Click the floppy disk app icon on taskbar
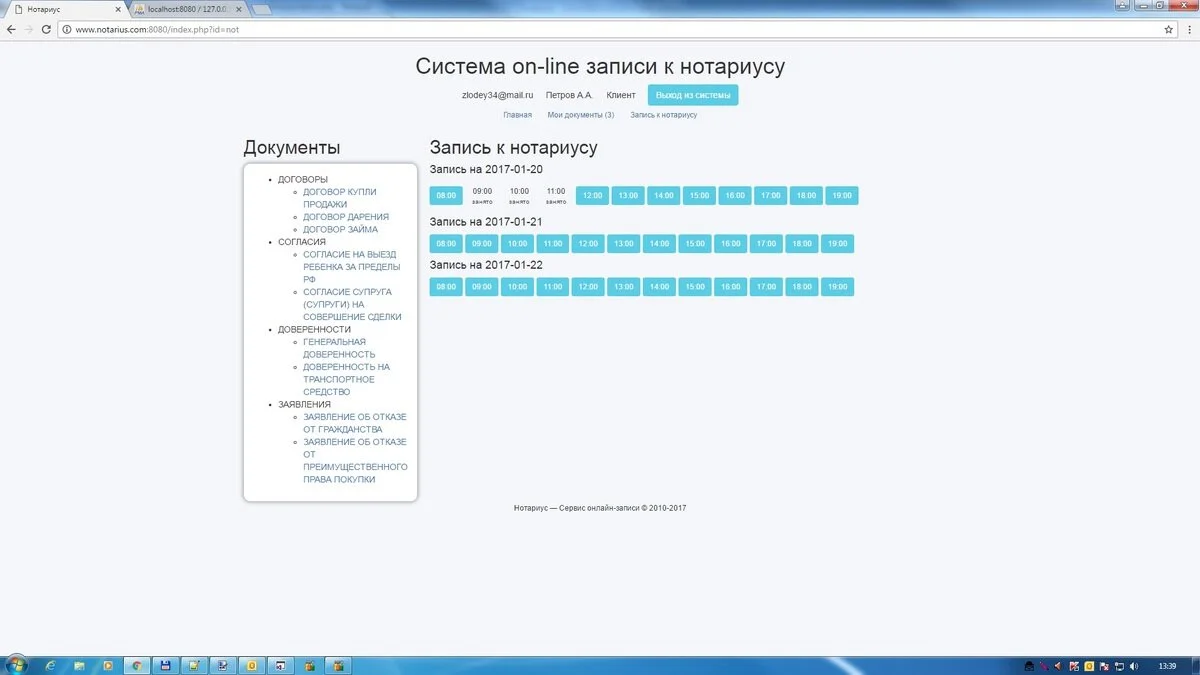This screenshot has height=675, width=1200. click(165, 663)
